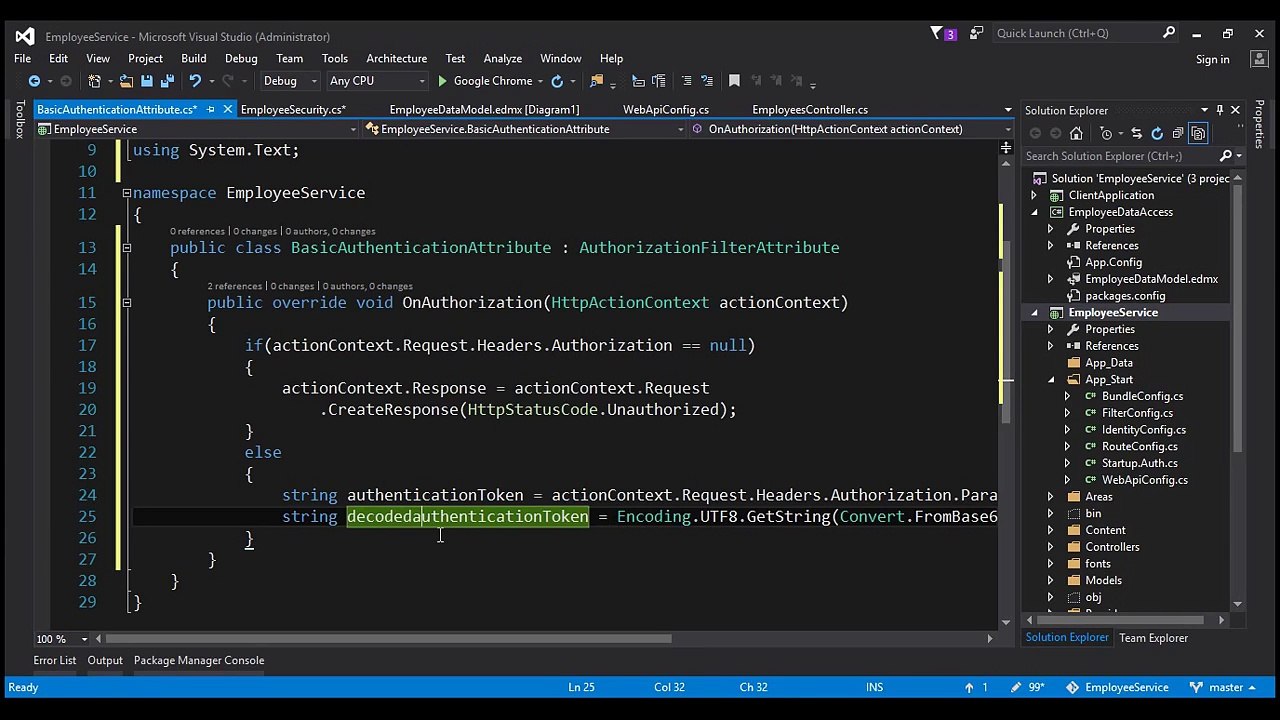Image resolution: width=1280 pixels, height=720 pixels.
Task: Expand the ClientApplication project node
Action: pyautogui.click(x=1035, y=195)
